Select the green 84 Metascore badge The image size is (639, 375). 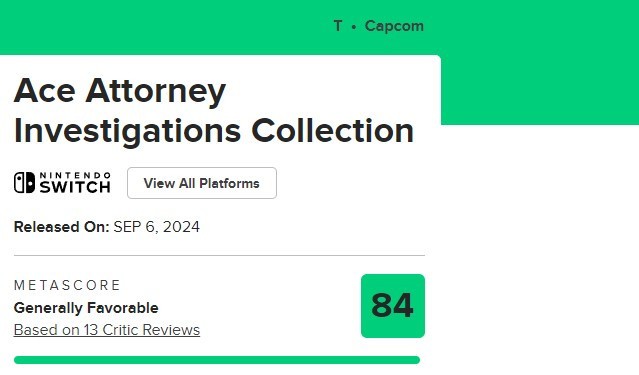click(x=393, y=306)
